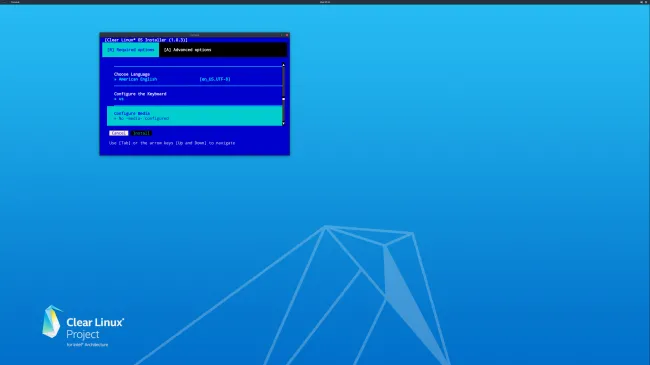Click the terminal window title bar

[194, 35]
